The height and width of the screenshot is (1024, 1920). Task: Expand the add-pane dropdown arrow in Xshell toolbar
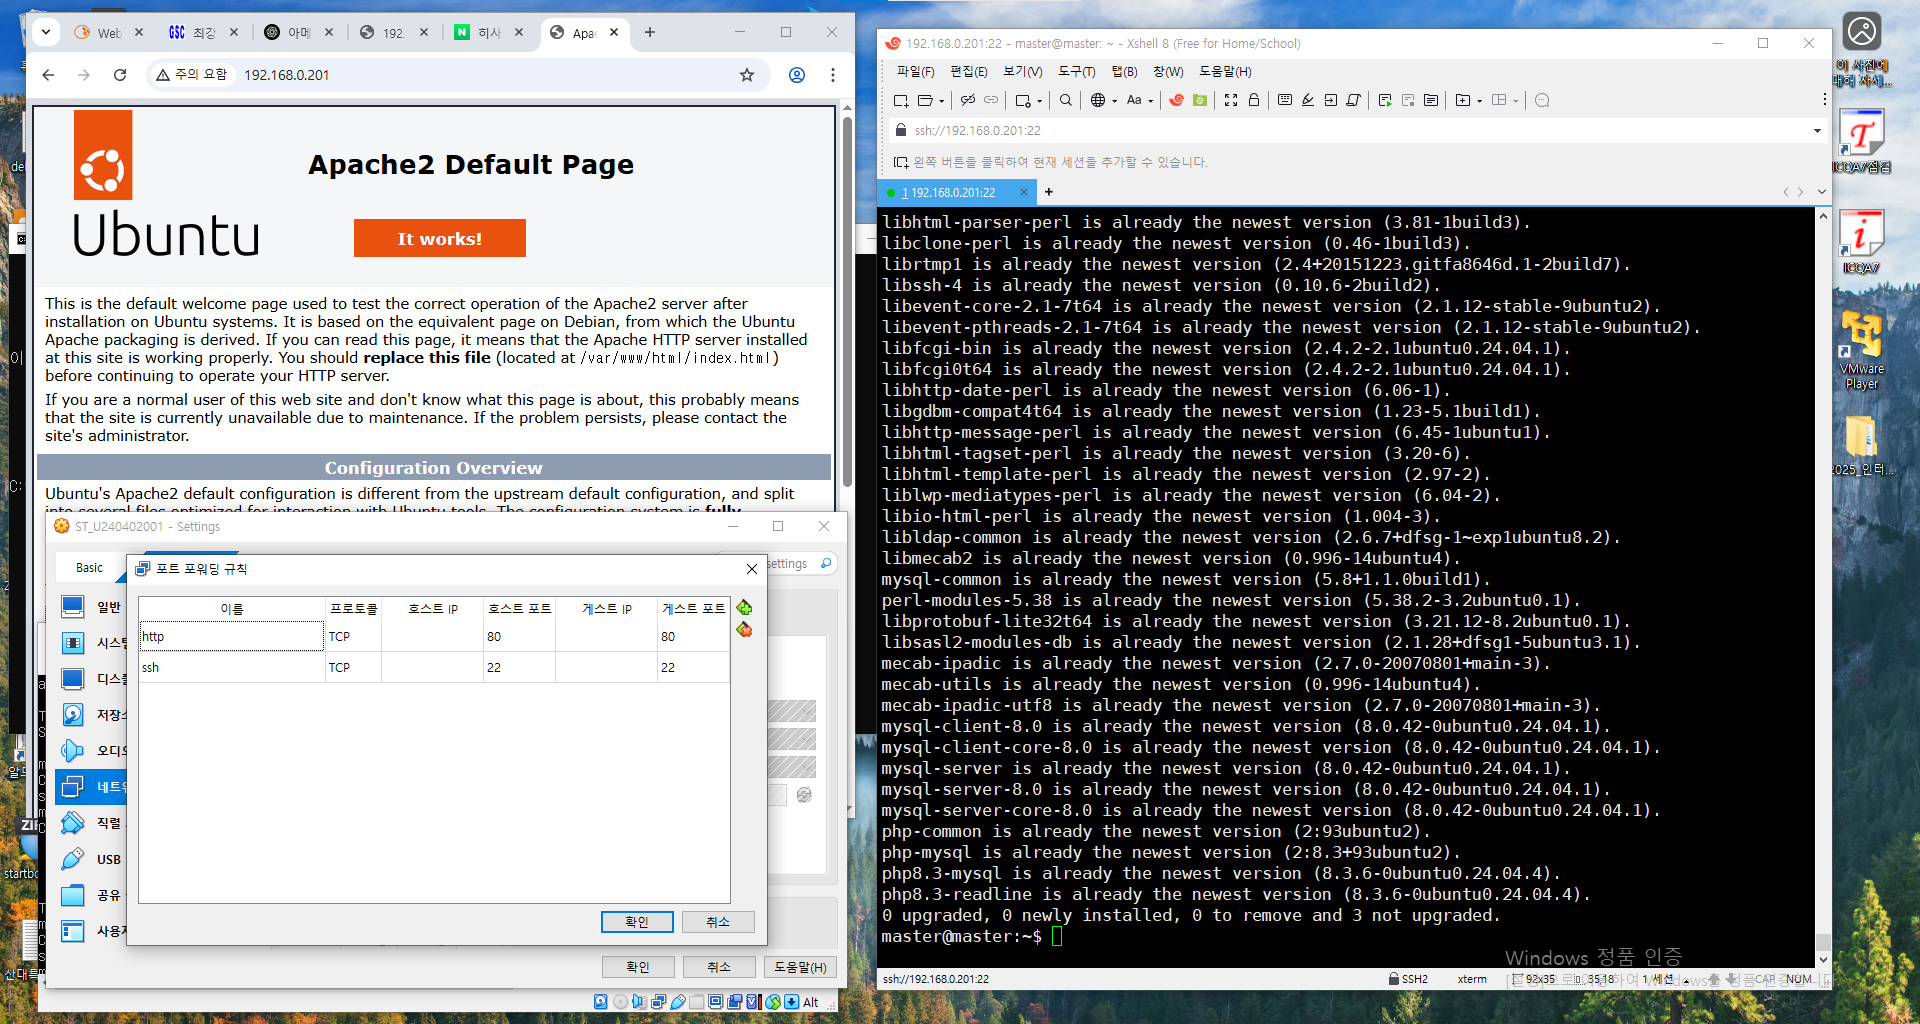point(1479,101)
